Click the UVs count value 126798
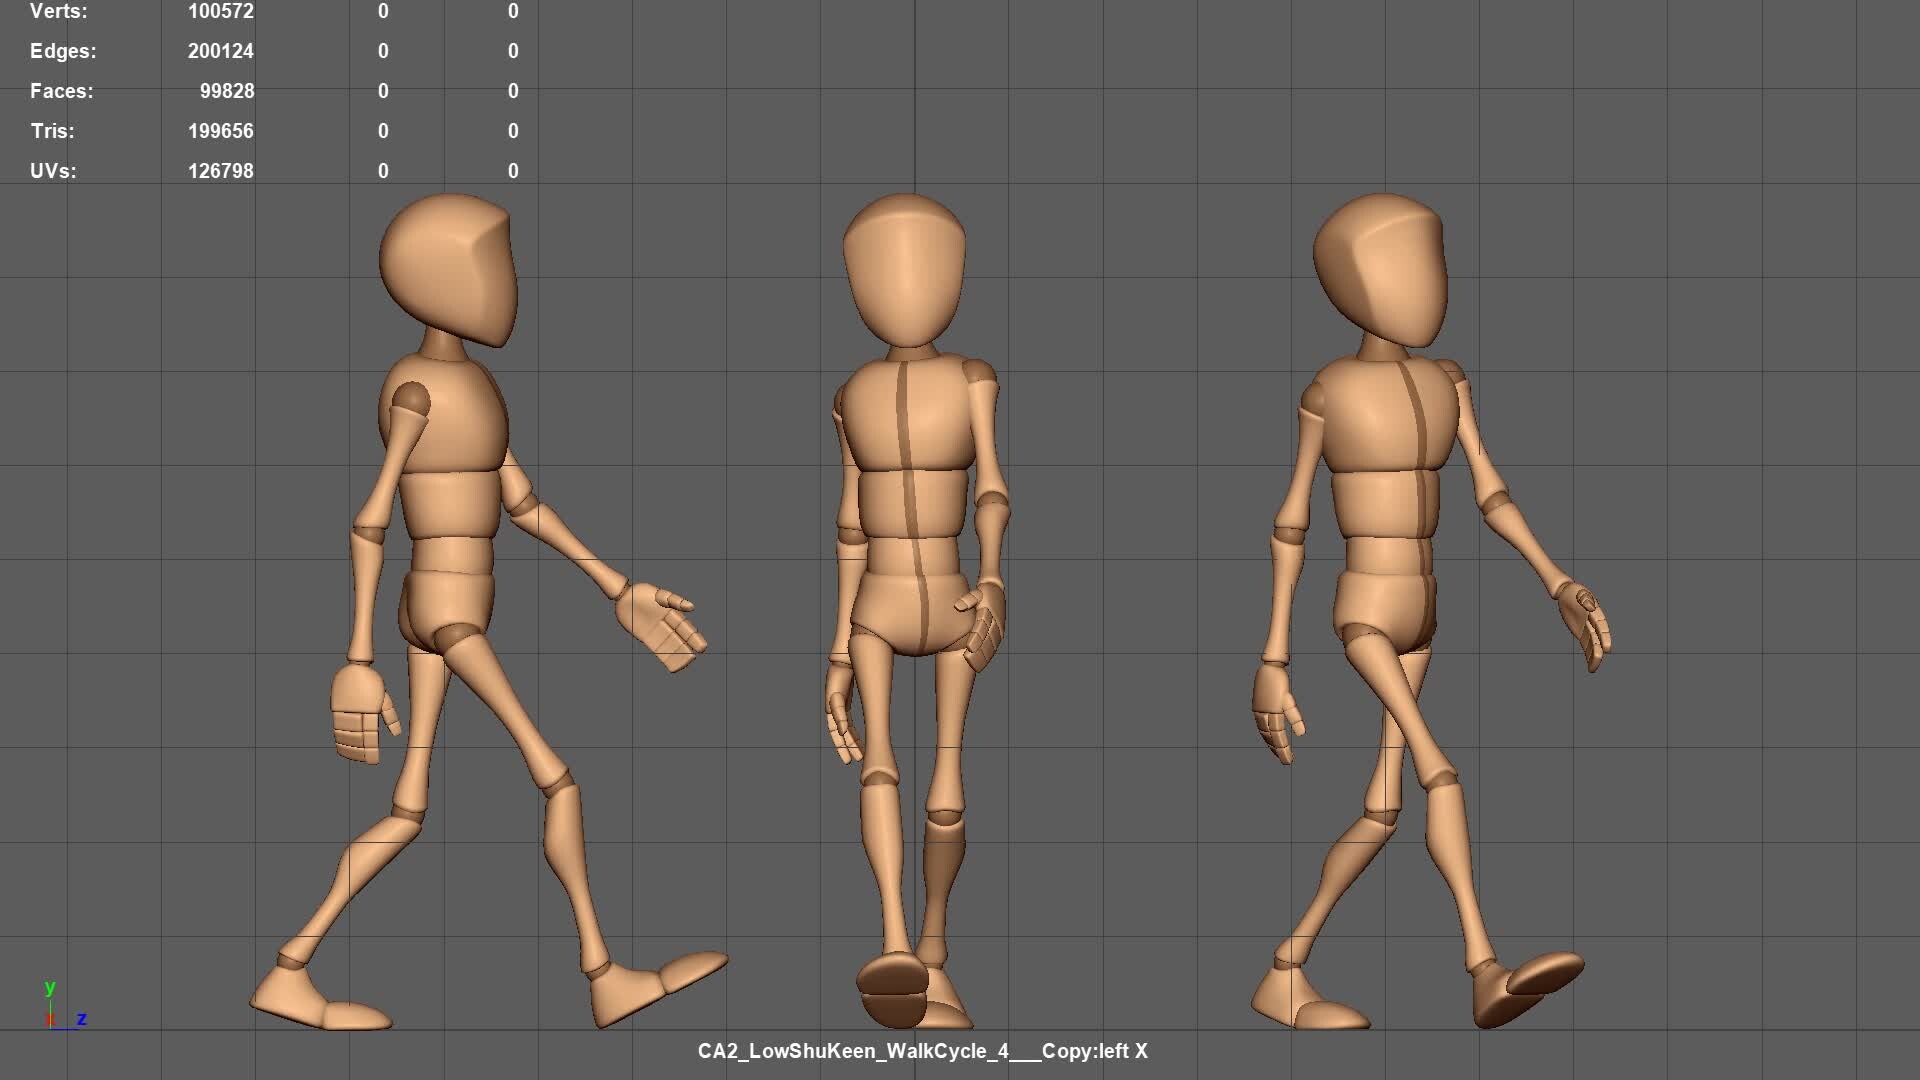The width and height of the screenshot is (1920, 1080). 222,171
